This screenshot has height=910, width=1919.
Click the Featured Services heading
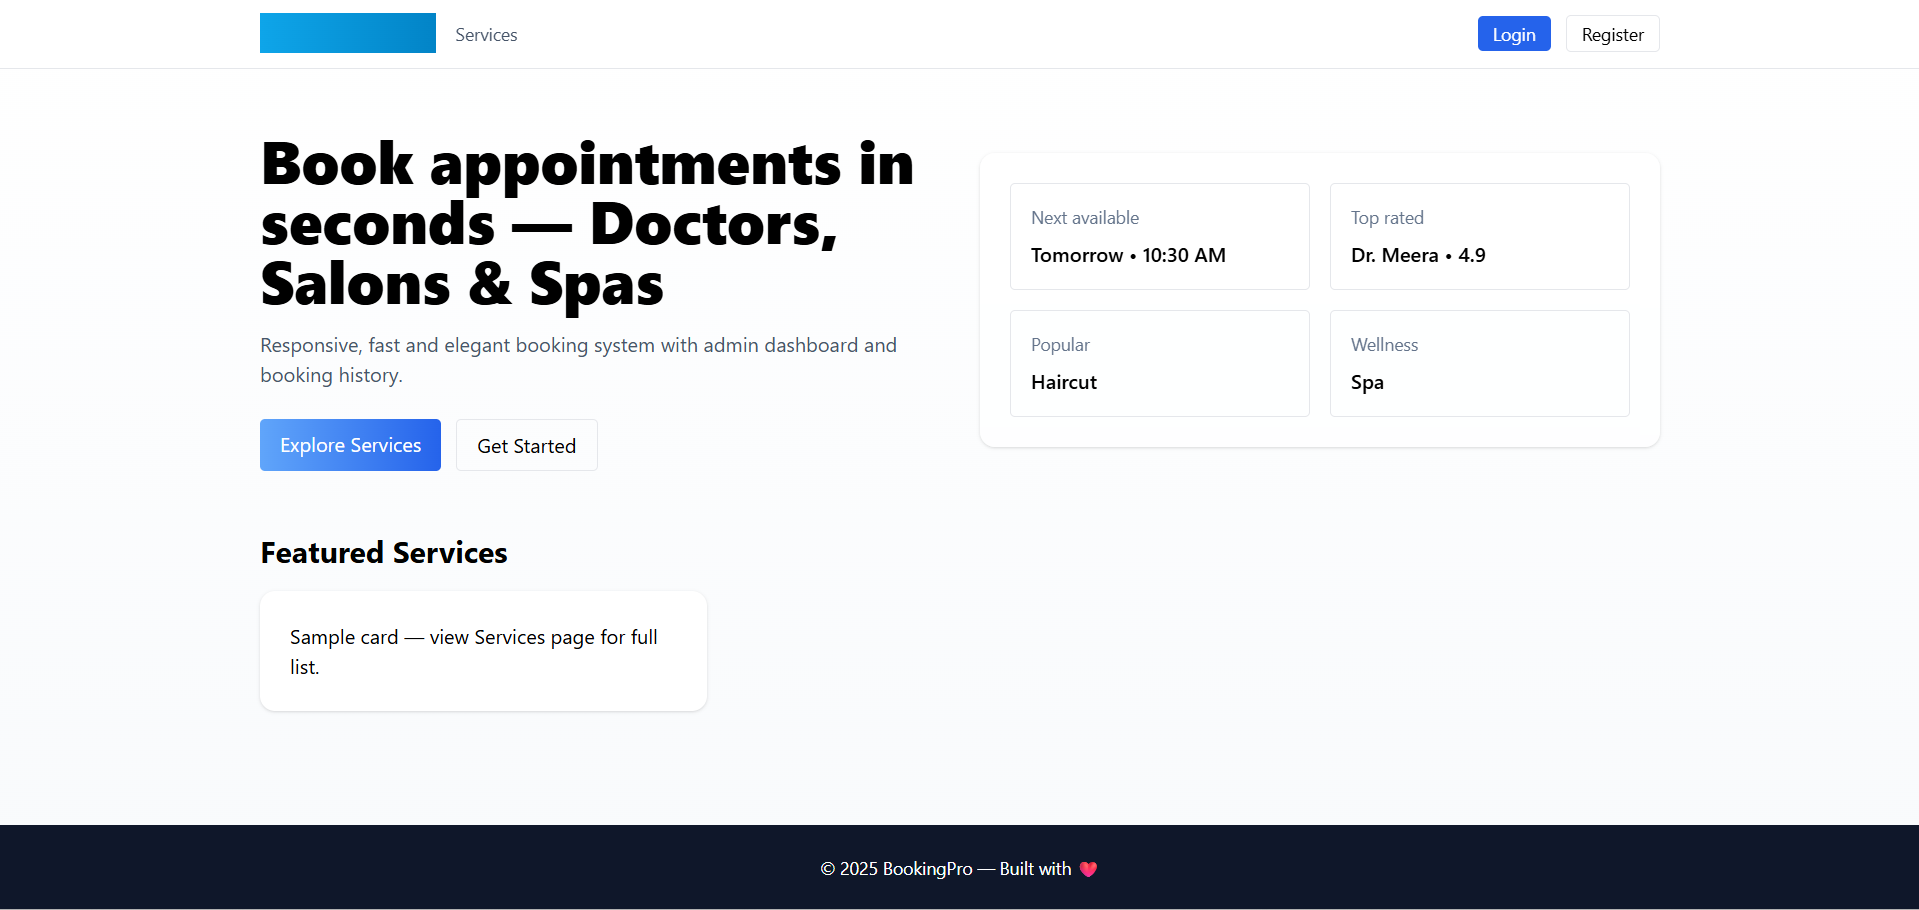click(x=383, y=552)
